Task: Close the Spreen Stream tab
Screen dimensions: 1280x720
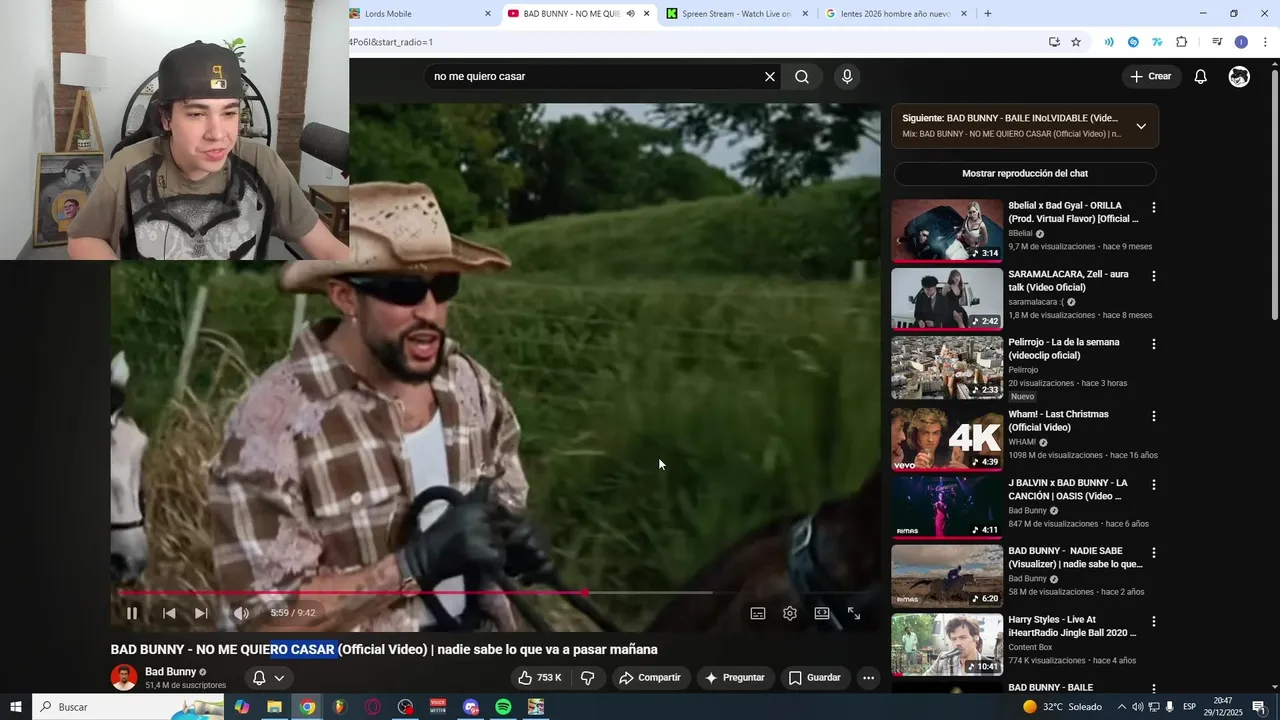Action: click(x=805, y=14)
